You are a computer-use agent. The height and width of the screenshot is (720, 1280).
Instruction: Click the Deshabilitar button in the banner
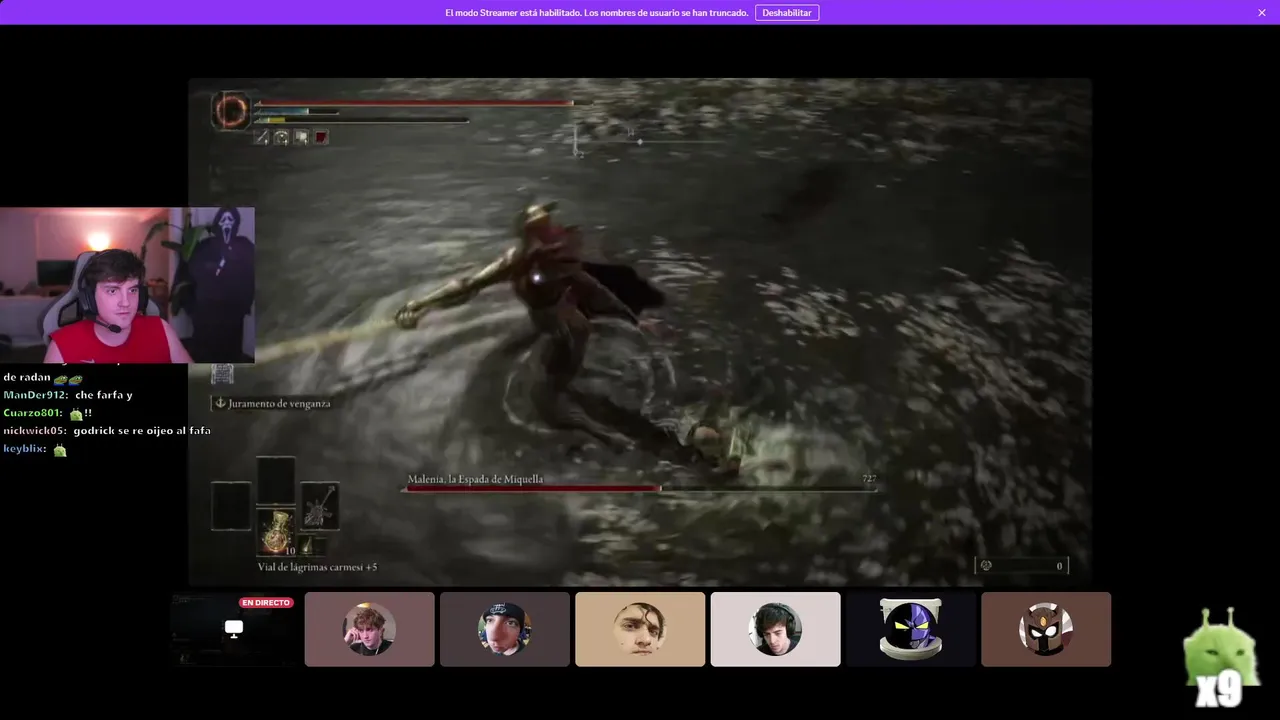pos(787,13)
